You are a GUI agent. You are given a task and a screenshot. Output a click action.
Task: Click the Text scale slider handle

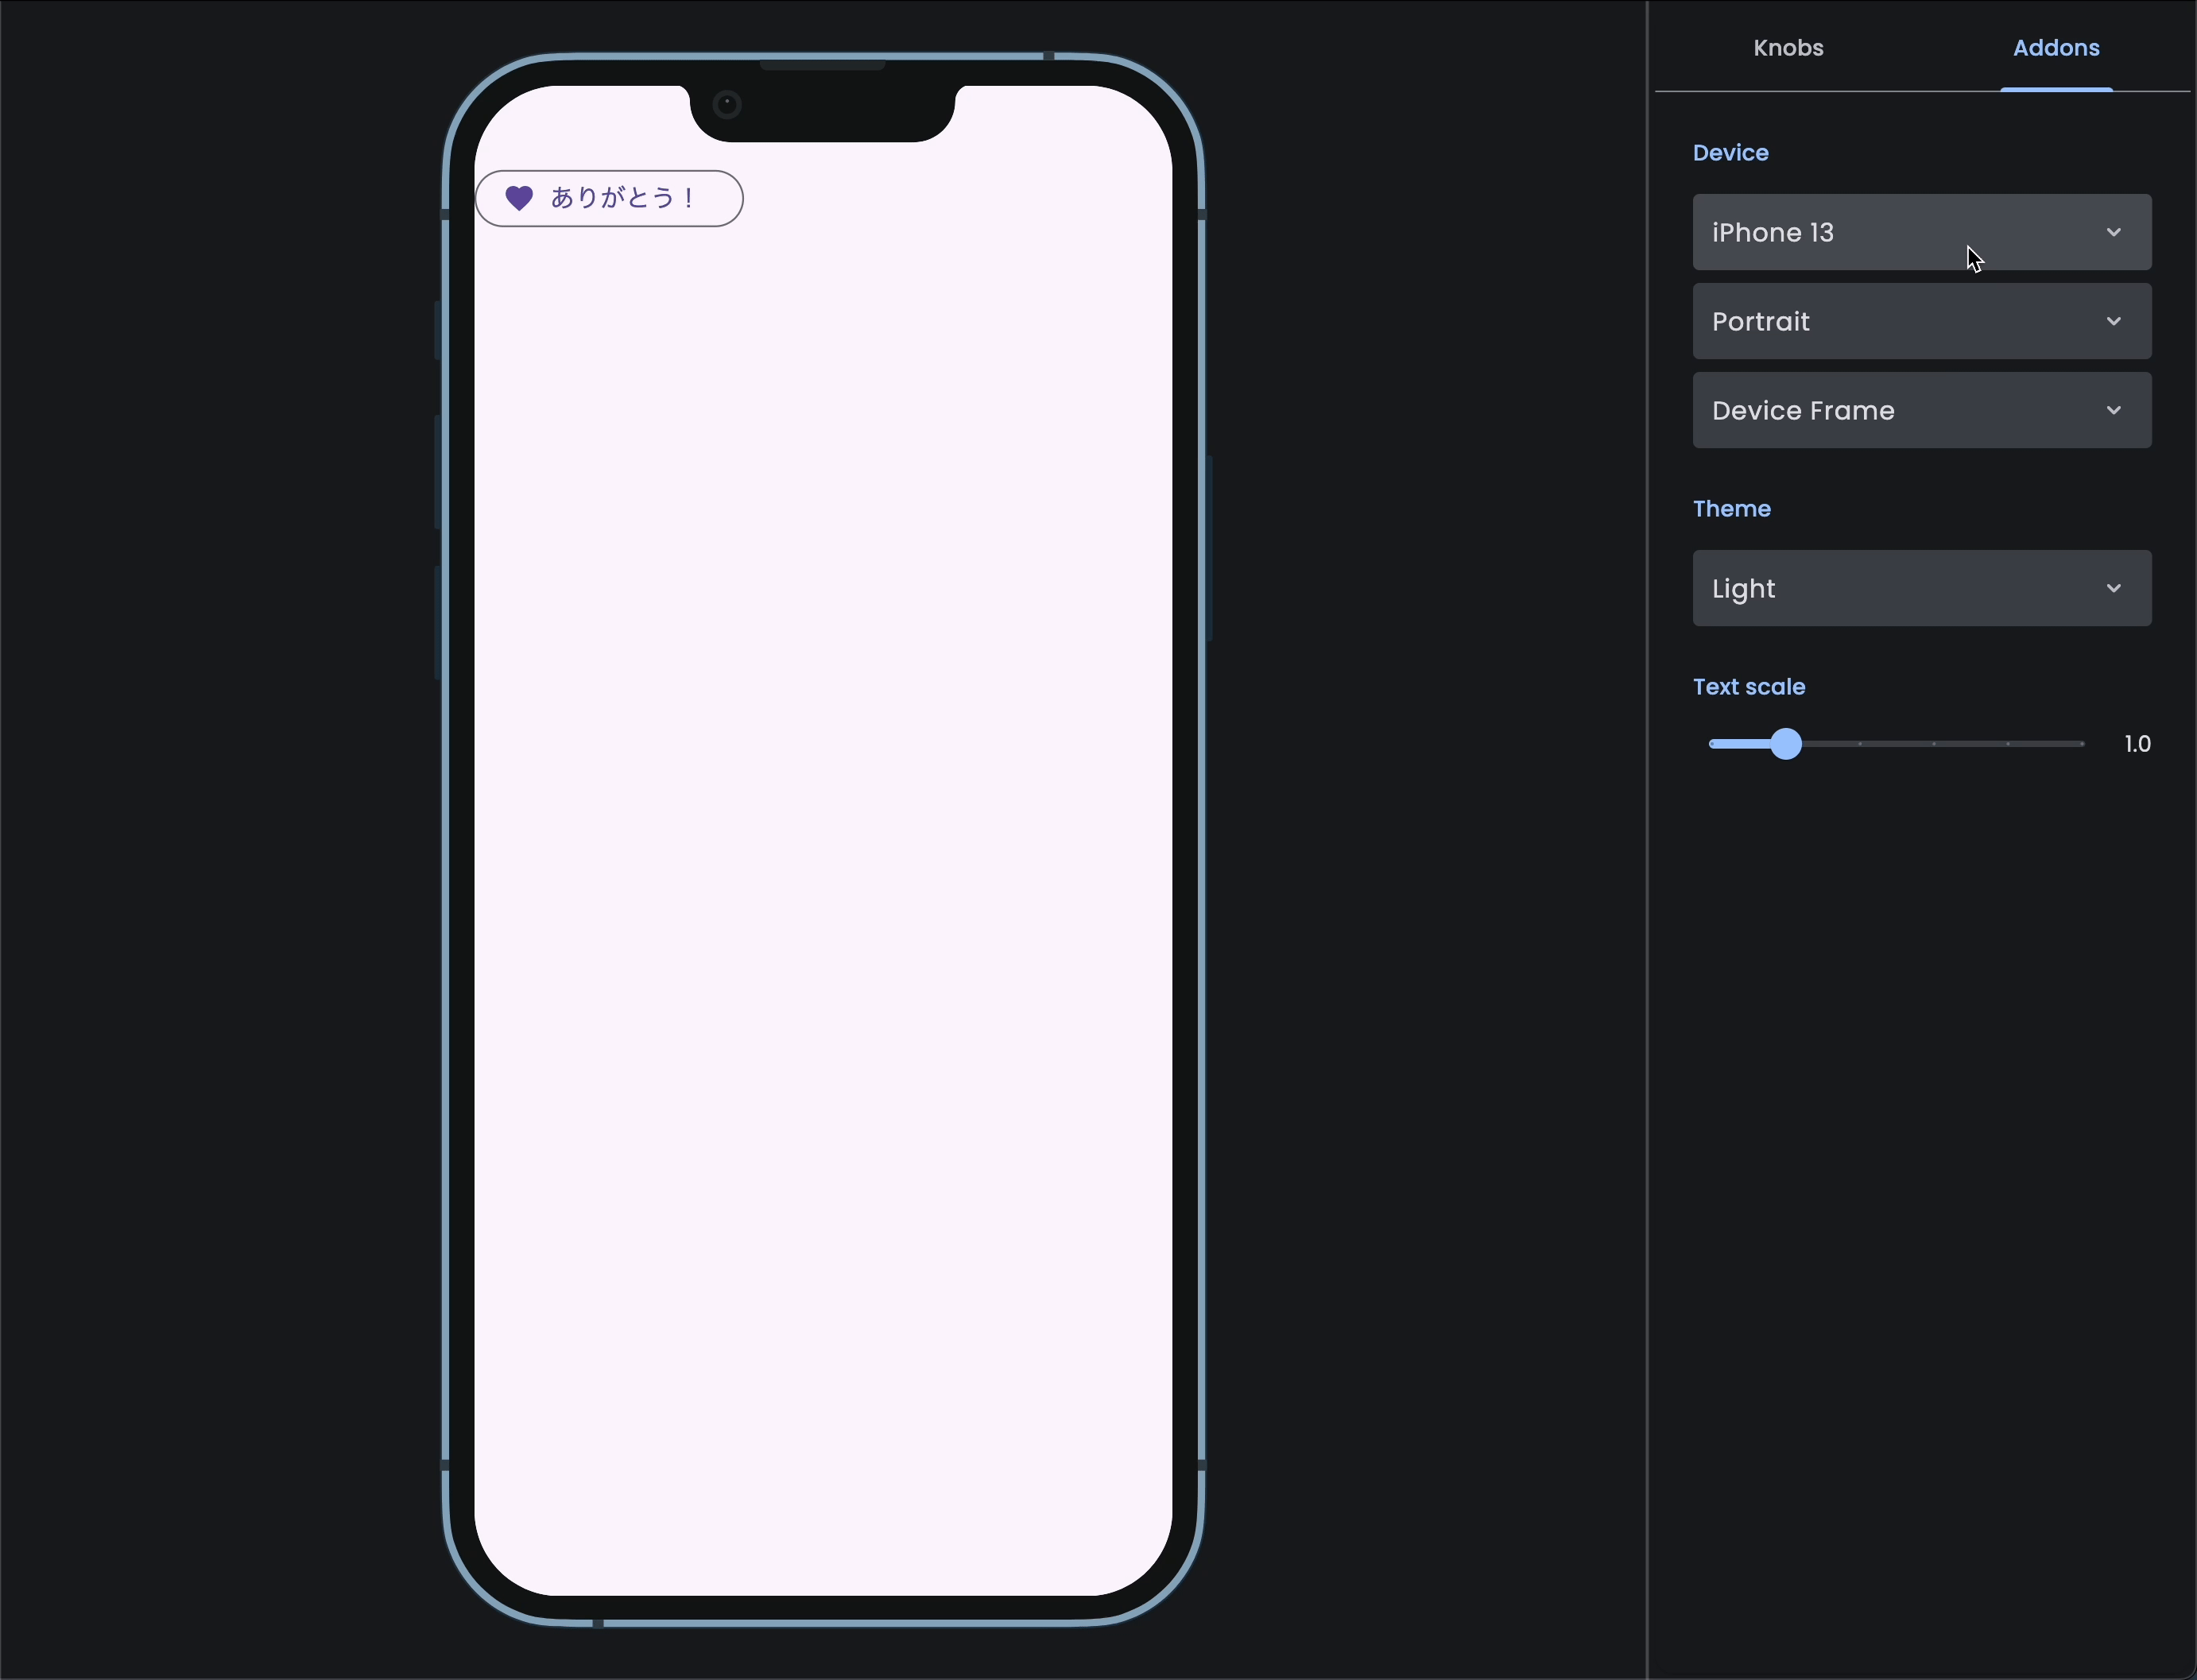[1785, 744]
